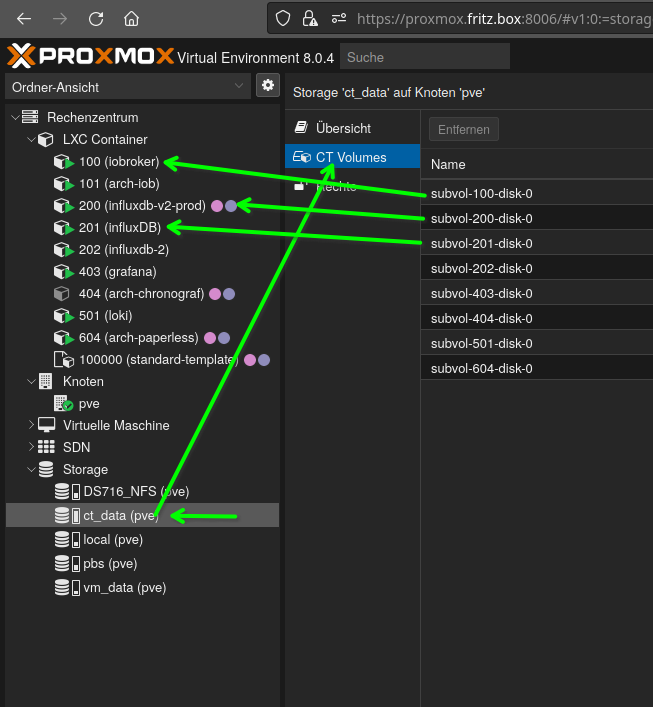Select row subvol-403-disk-0
Screen dimensions: 653x707
tap(537, 294)
